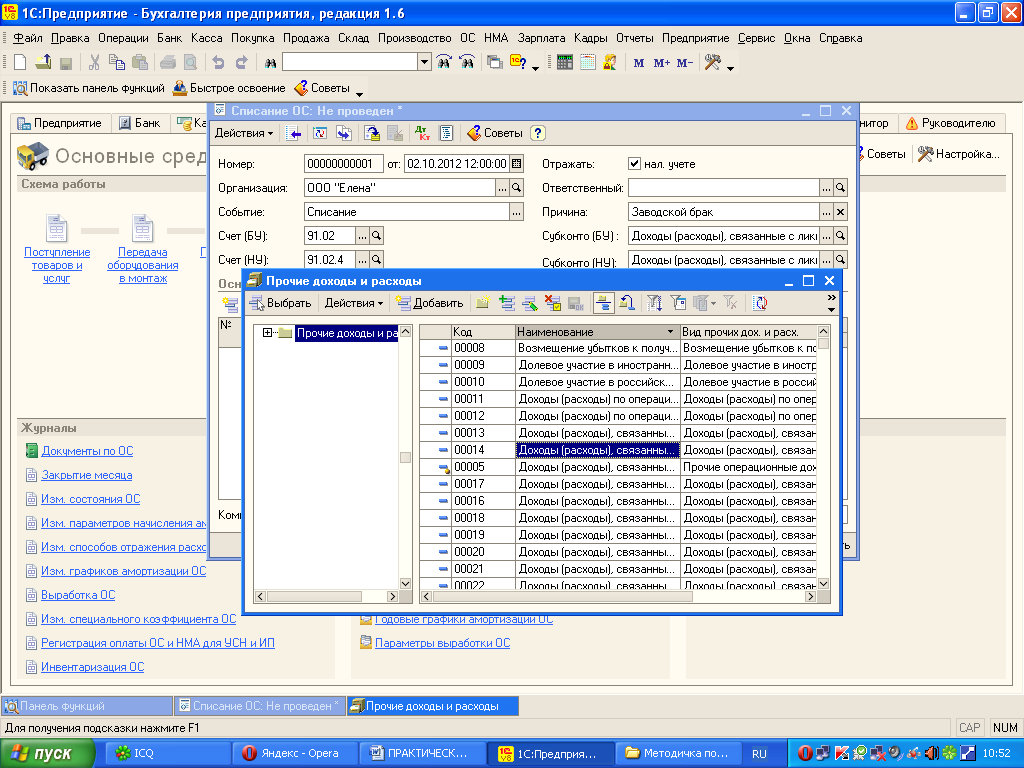This screenshot has height=768, width=1024.
Task: Open Действия dropdown in Прочие доходы window
Action: click(354, 303)
